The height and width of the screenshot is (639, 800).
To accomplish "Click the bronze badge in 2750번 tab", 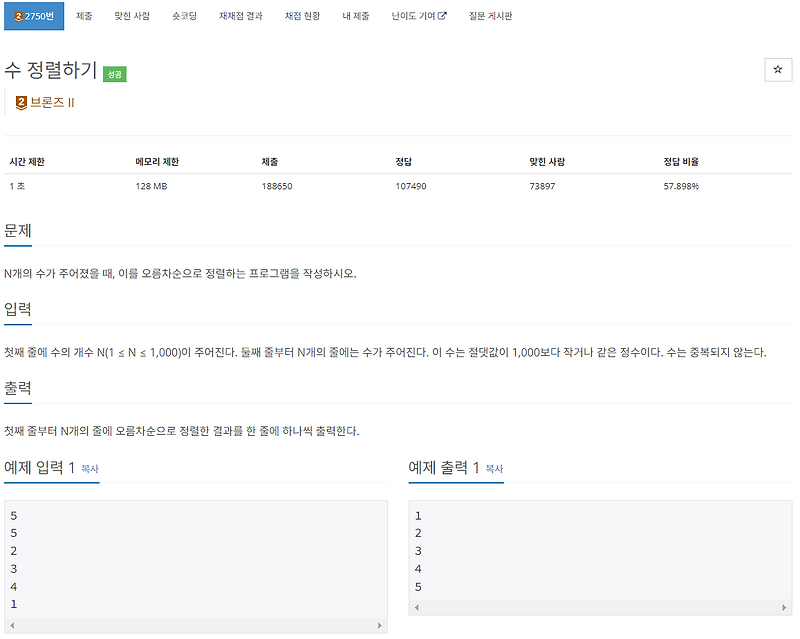I will [x=18, y=16].
